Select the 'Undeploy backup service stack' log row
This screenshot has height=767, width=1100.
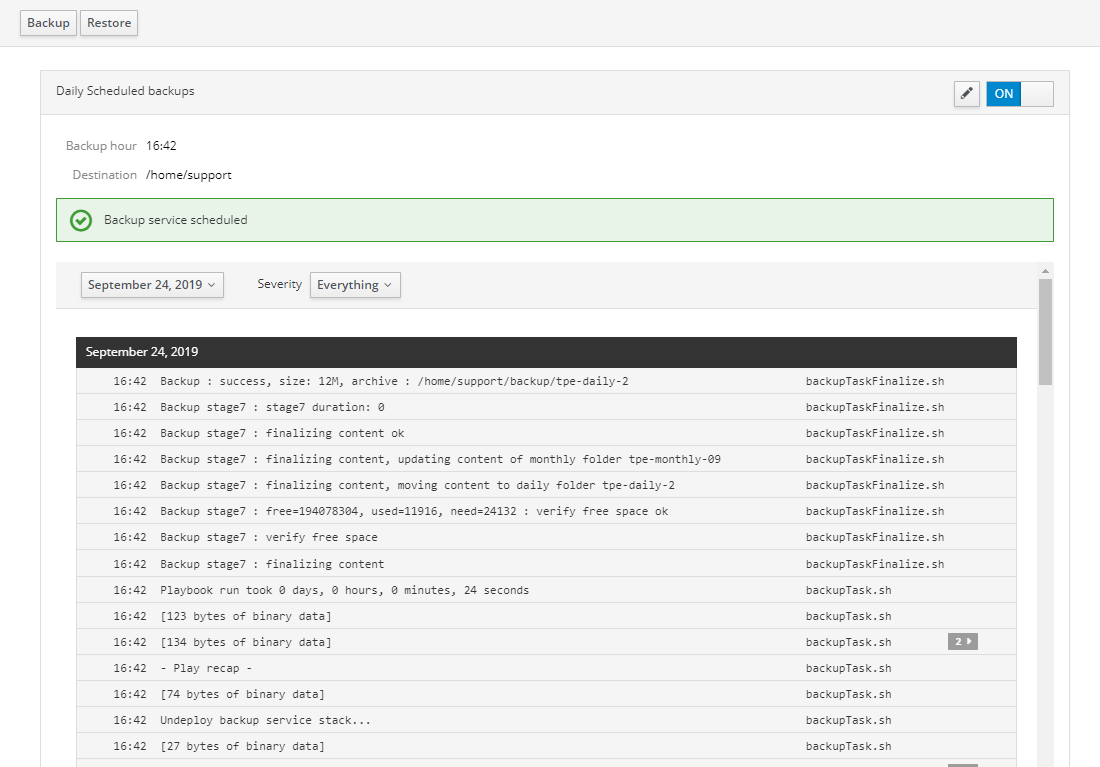click(x=266, y=720)
